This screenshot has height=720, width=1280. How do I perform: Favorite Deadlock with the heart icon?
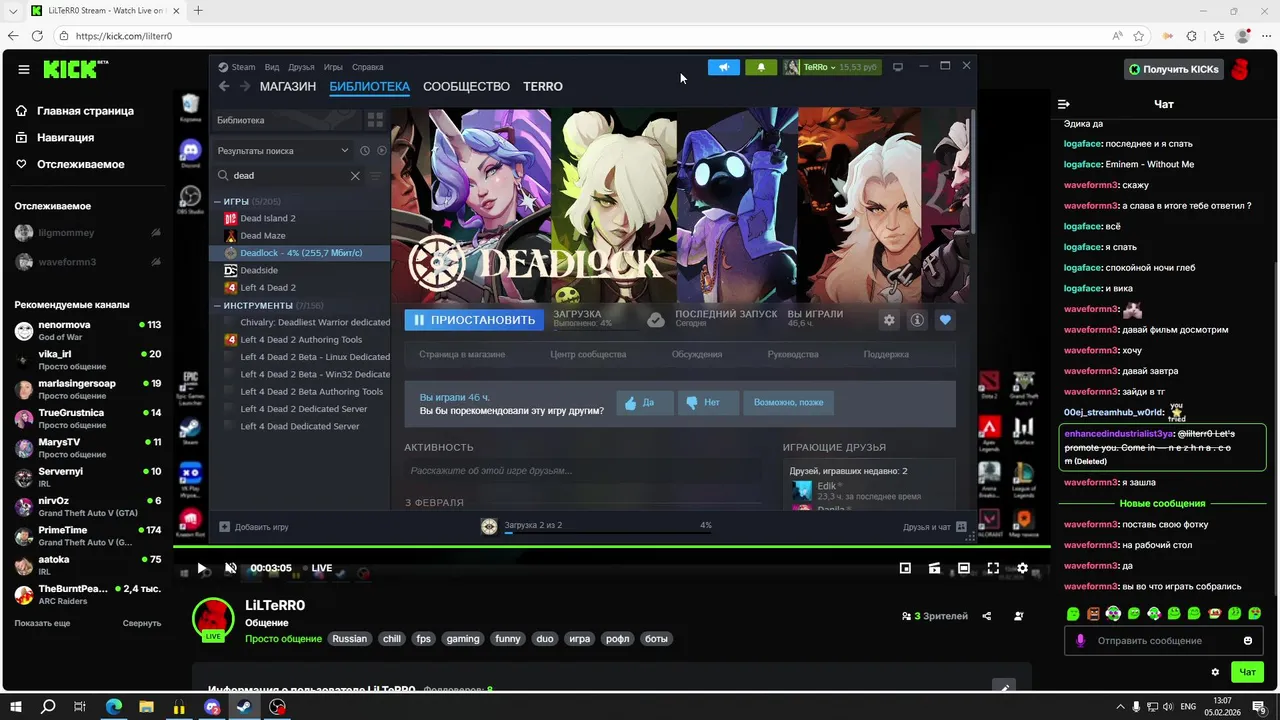point(945,320)
